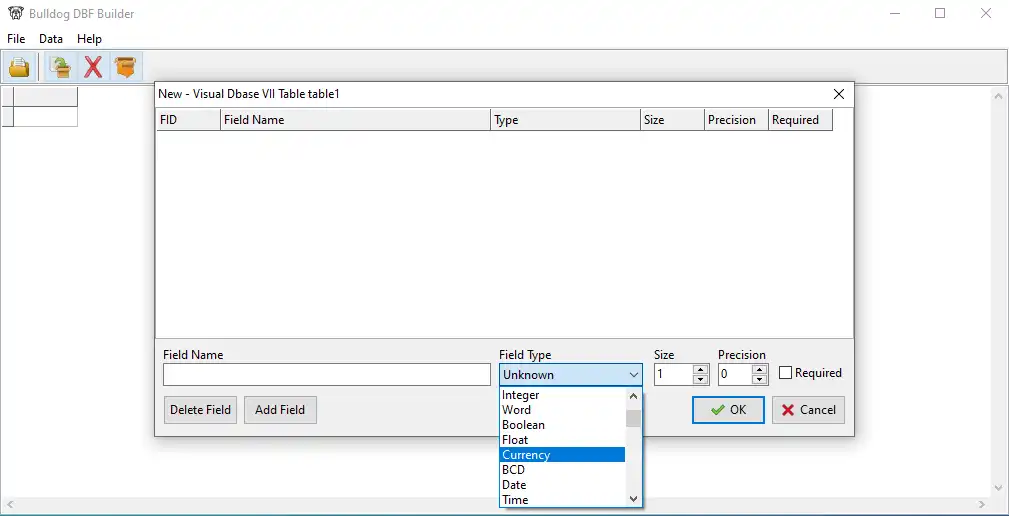This screenshot has height=516, width=1009.
Task: Decrease Precision with the down spinner
Action: [759, 380]
